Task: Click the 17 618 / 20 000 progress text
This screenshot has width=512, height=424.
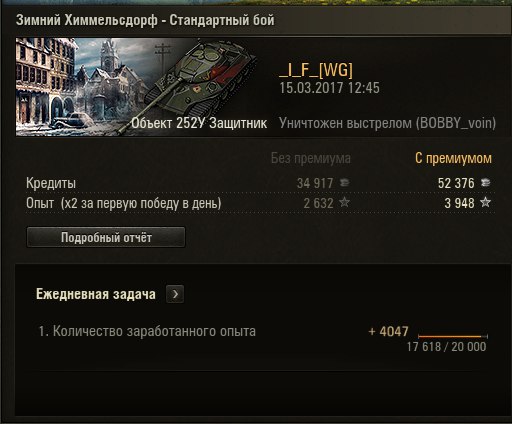Action: 446,347
